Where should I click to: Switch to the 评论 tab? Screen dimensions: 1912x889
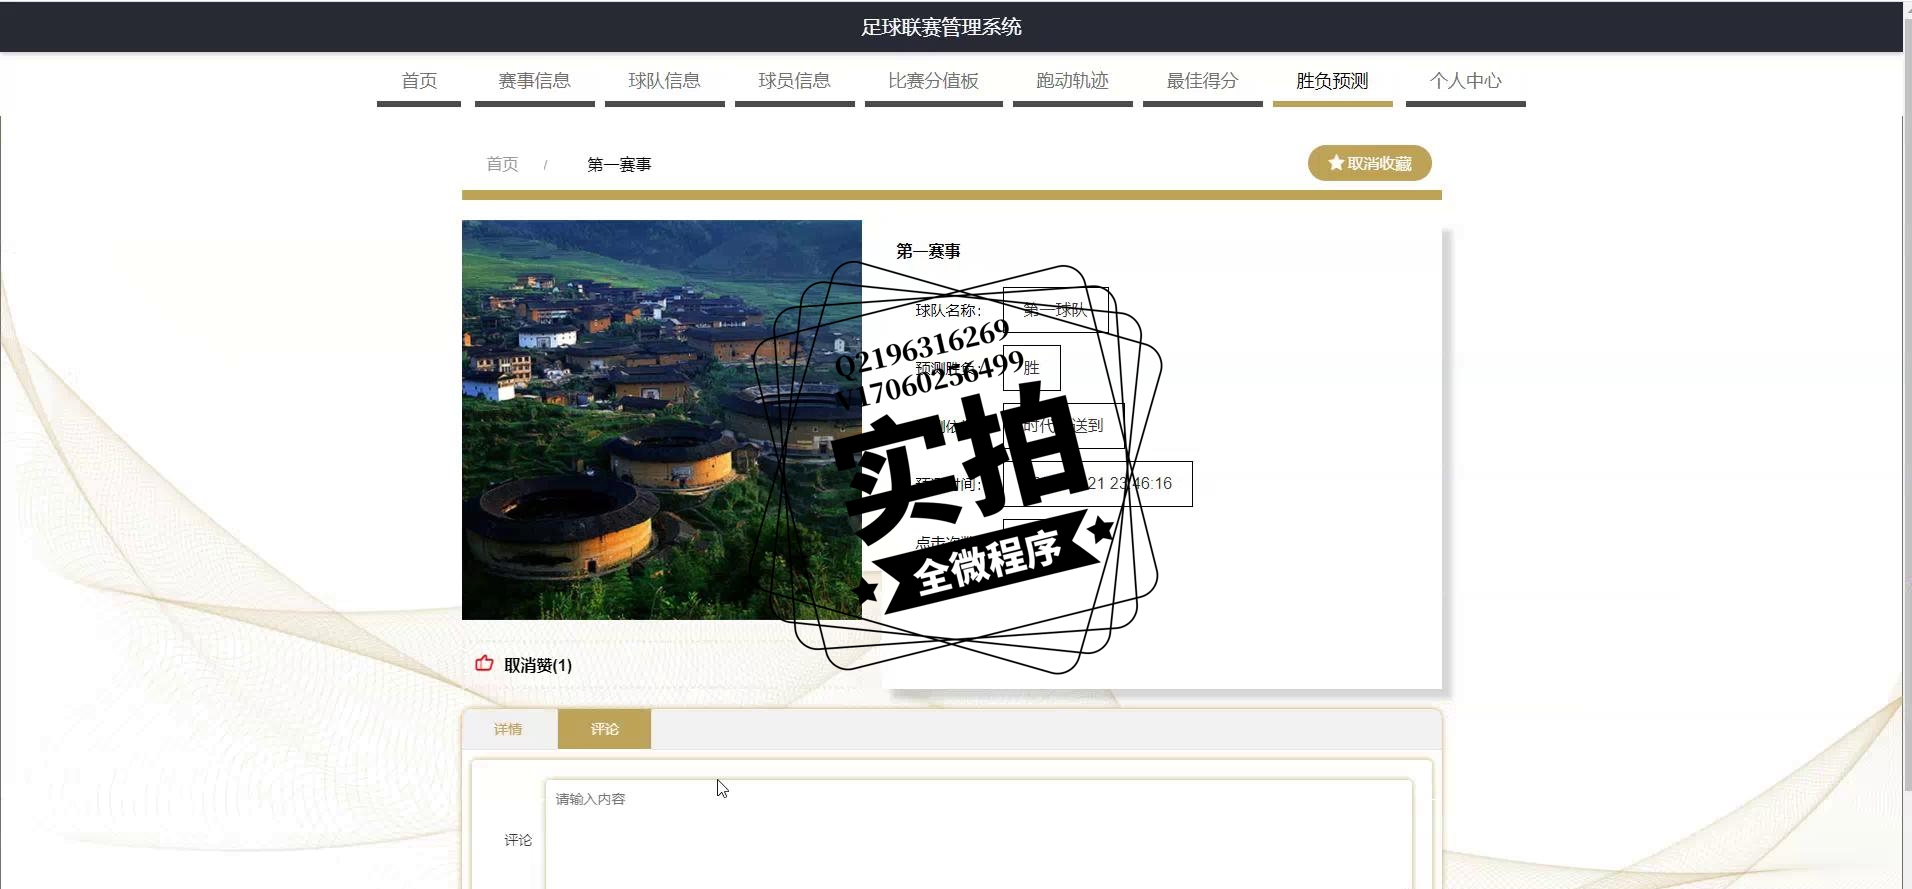click(604, 729)
